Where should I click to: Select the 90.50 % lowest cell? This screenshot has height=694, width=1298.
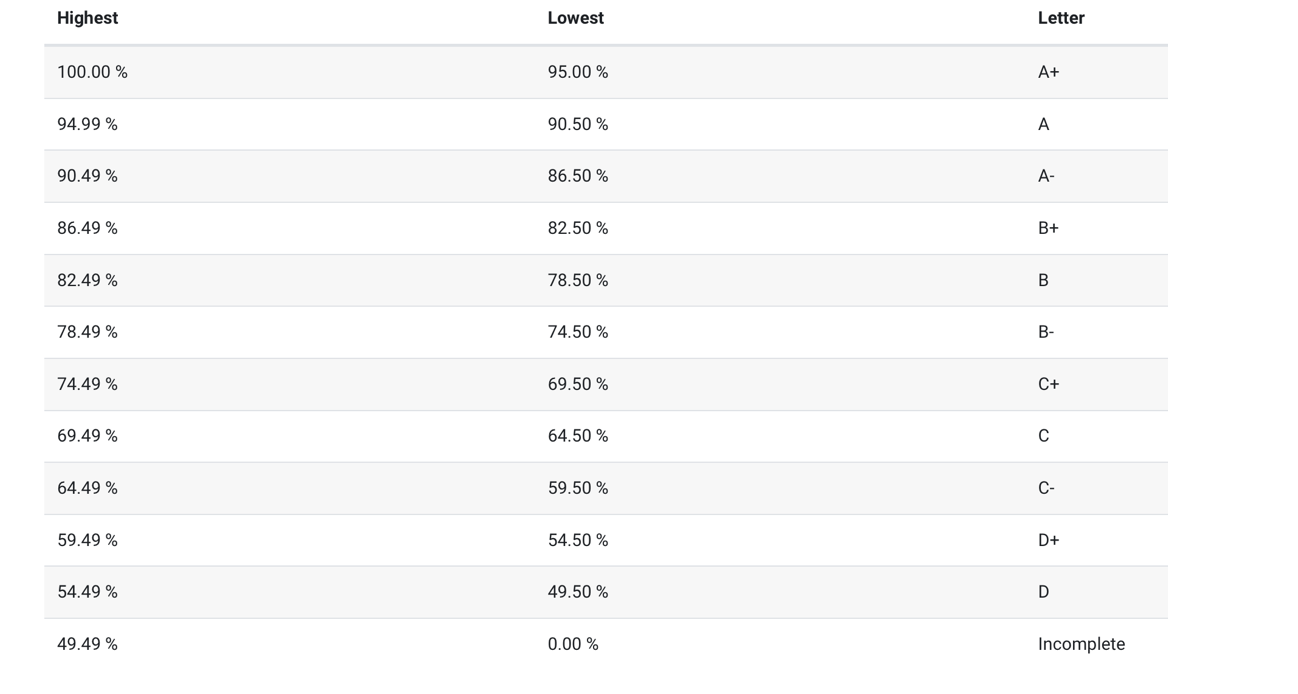click(578, 124)
